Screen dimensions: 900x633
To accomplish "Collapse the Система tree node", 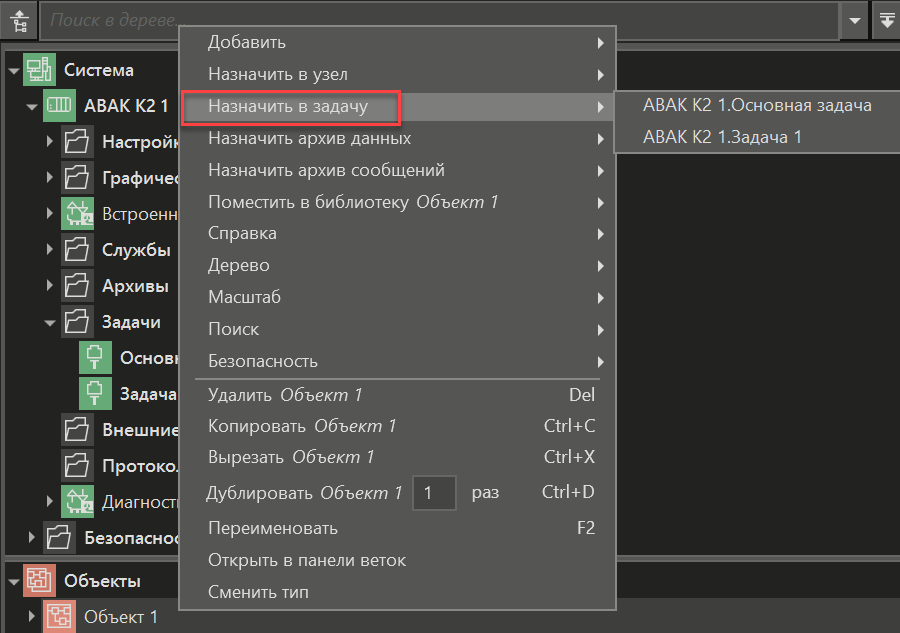I will click(14, 71).
